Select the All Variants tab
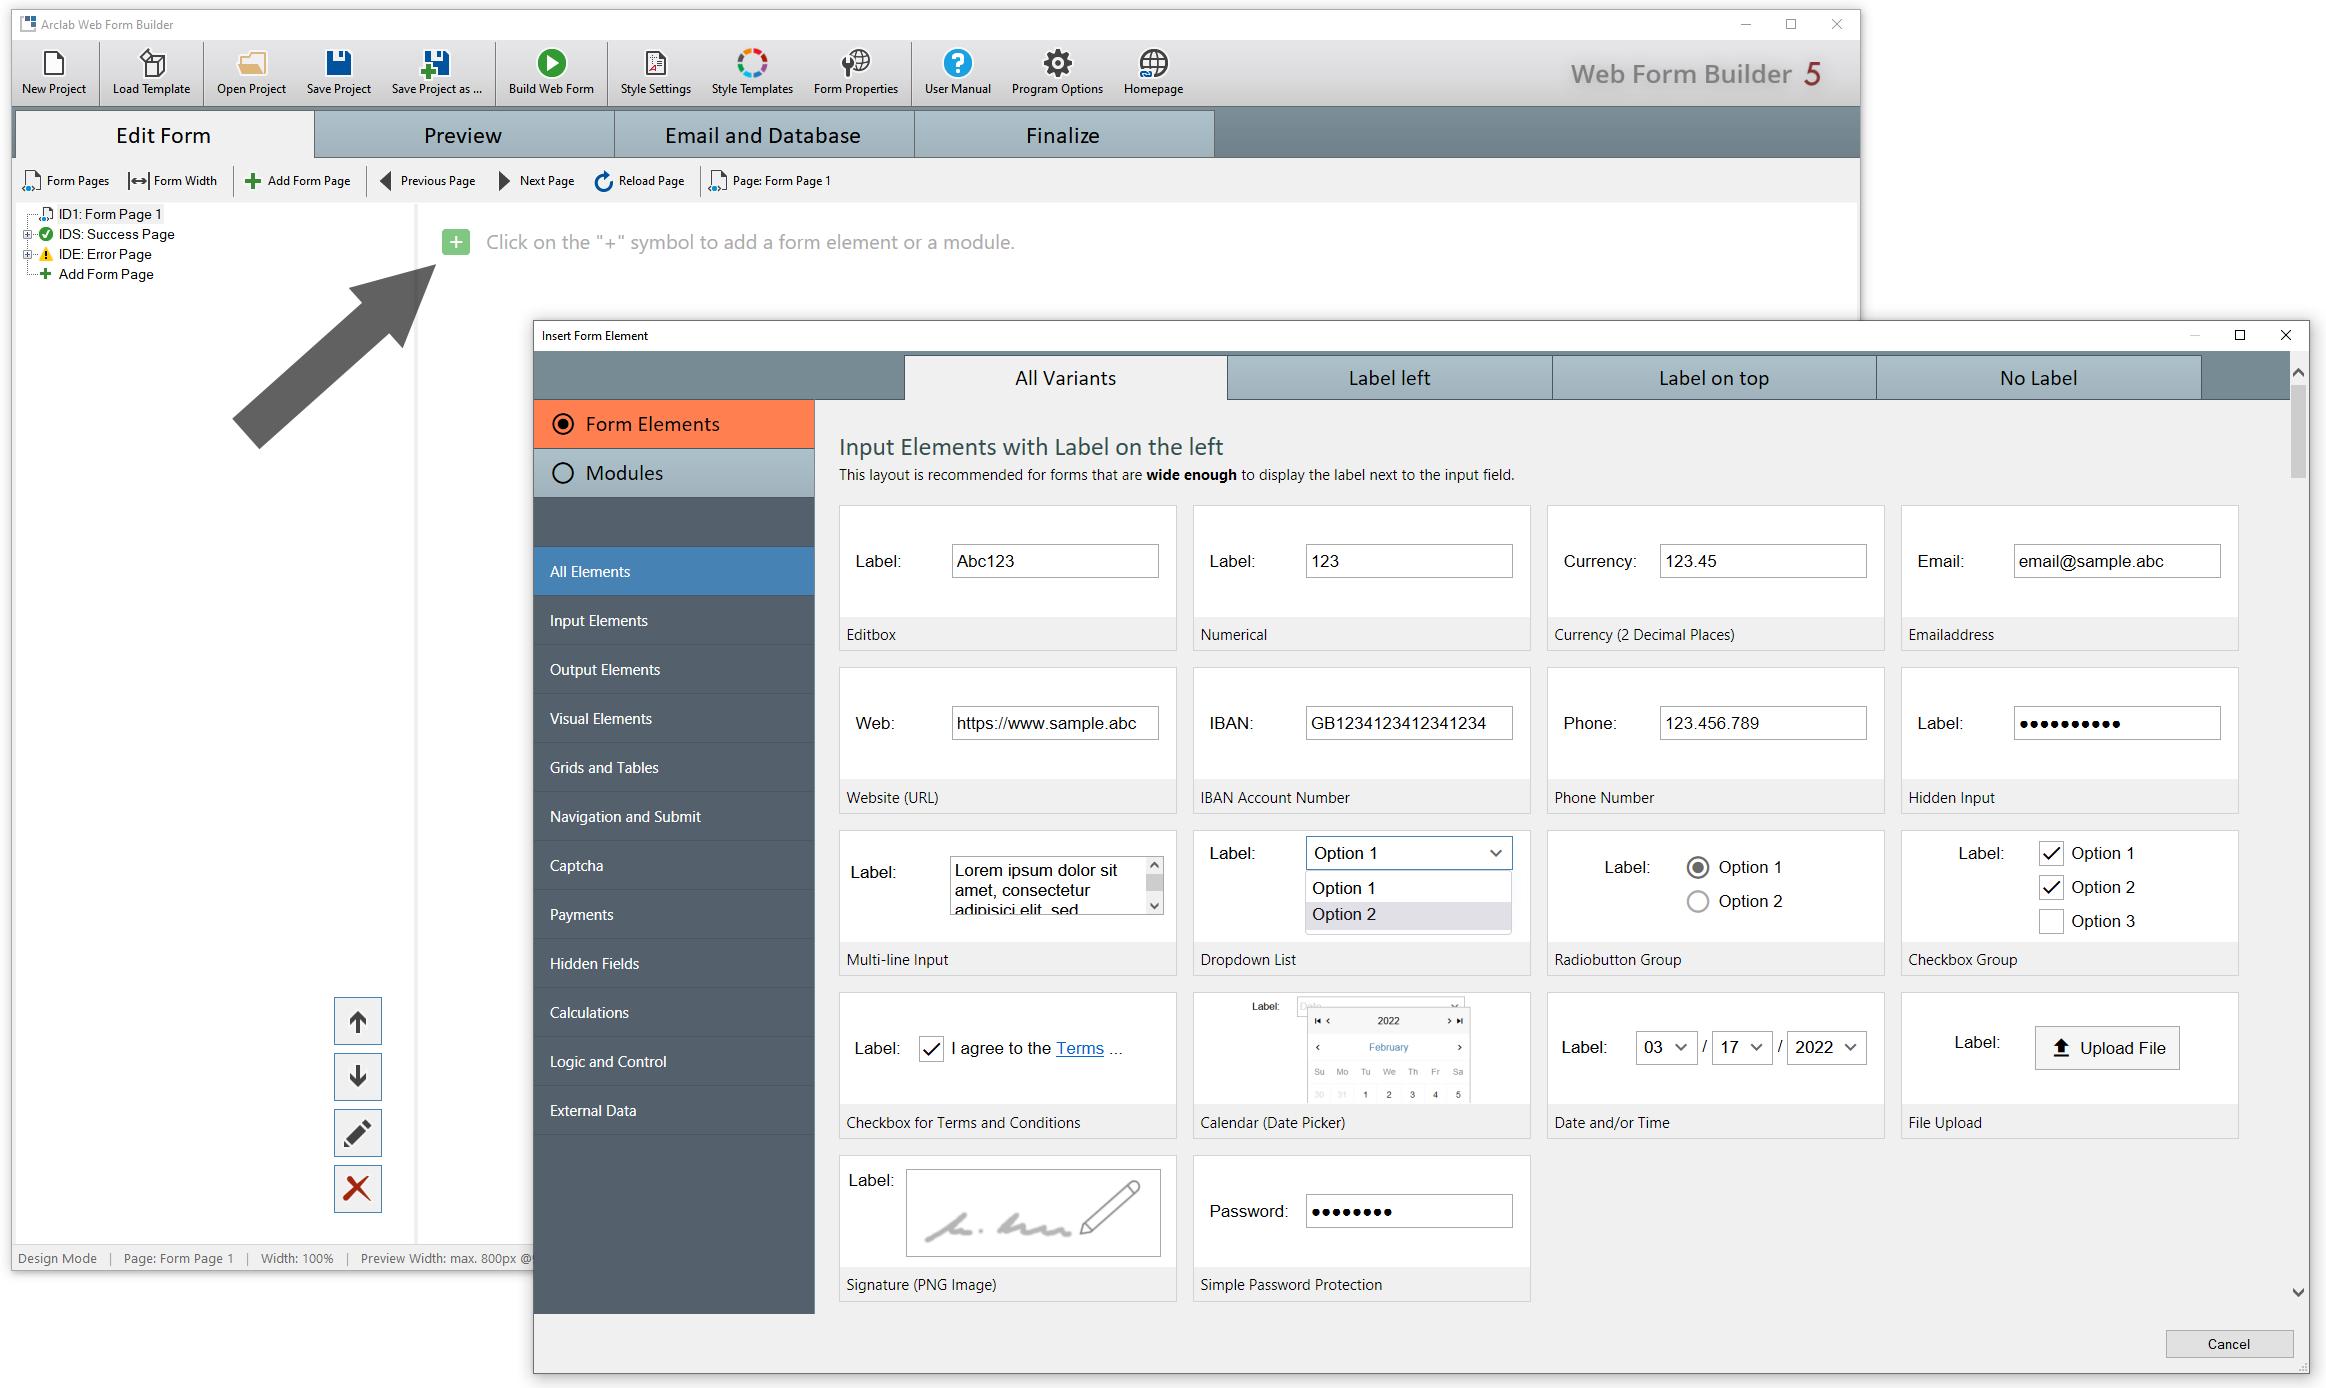Screen dimensions: 2326x1388 point(1066,378)
